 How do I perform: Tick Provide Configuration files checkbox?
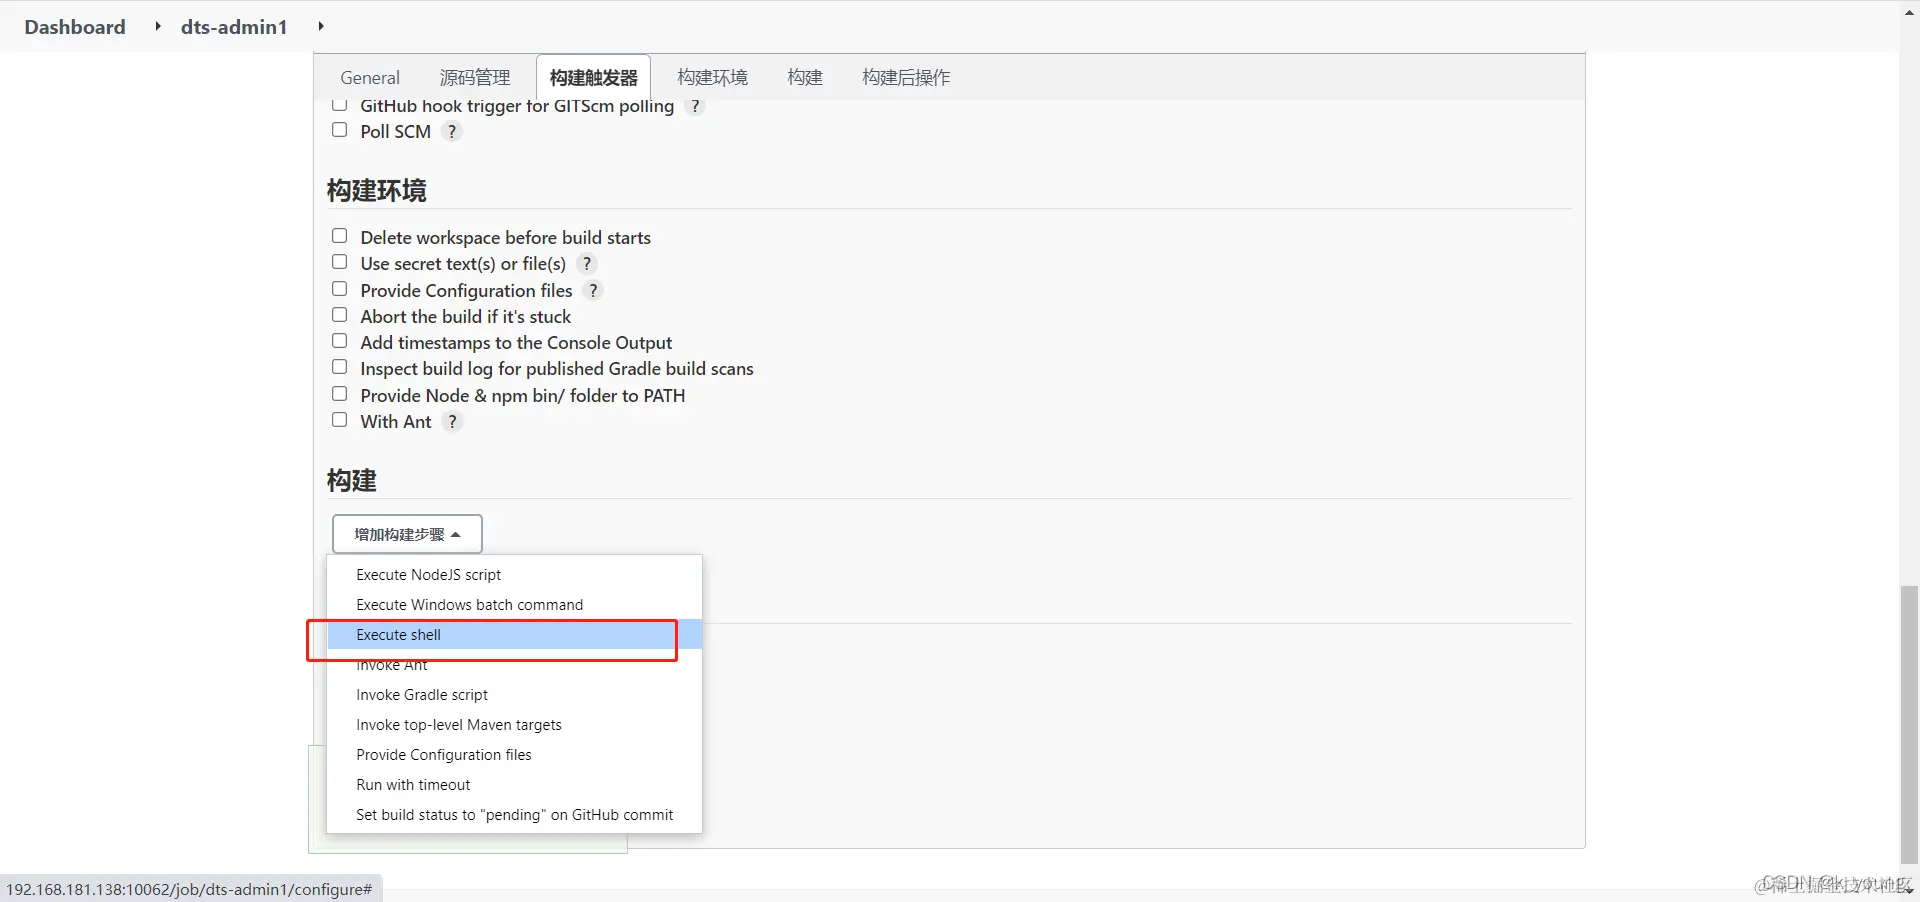pos(340,290)
